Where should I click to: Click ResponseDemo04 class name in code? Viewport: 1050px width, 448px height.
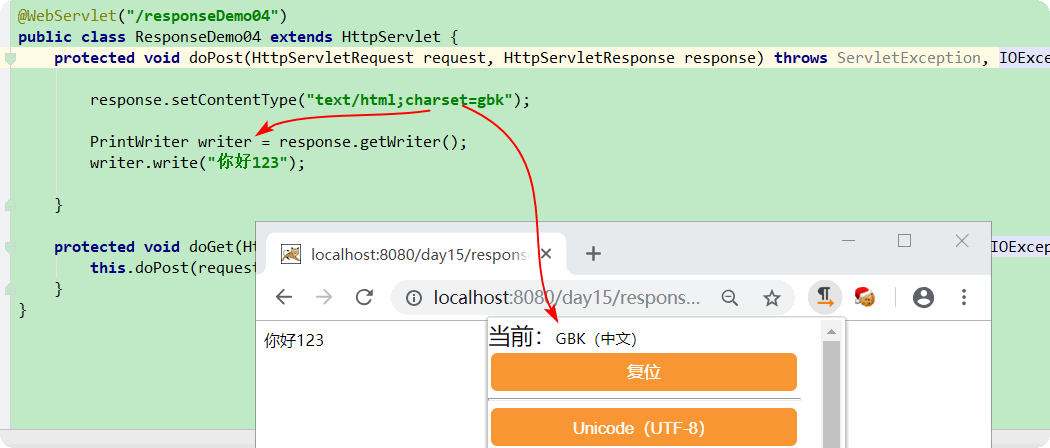tap(198, 37)
